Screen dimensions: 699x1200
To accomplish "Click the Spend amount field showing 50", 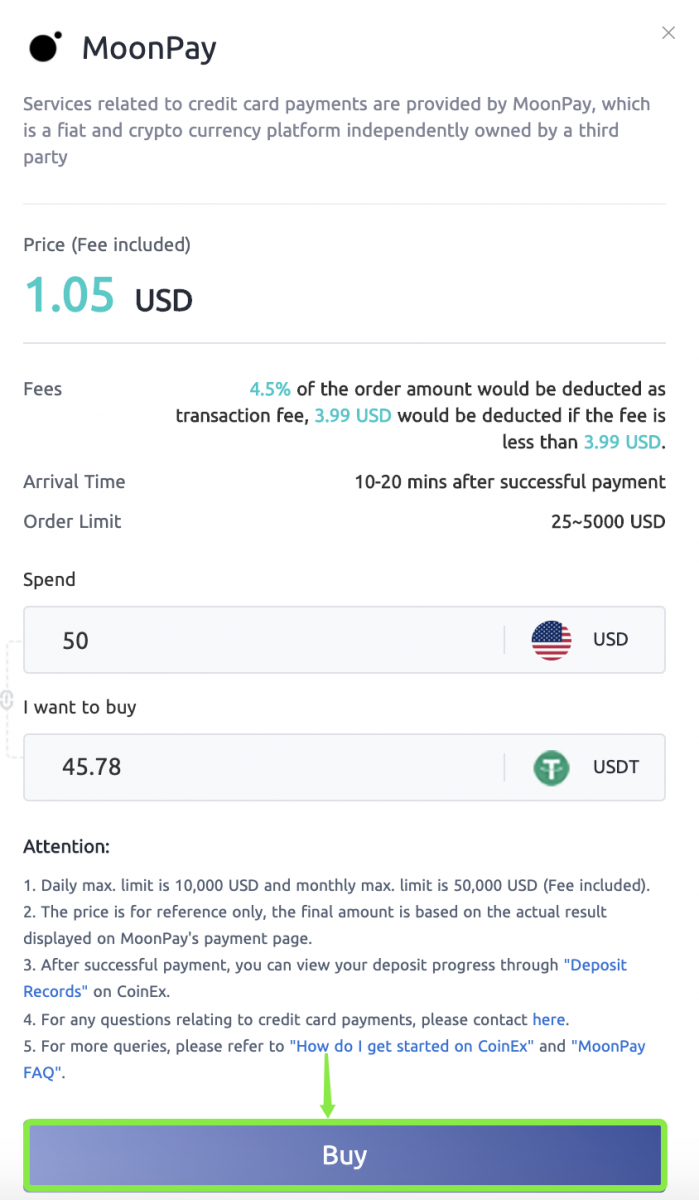I will (x=200, y=640).
